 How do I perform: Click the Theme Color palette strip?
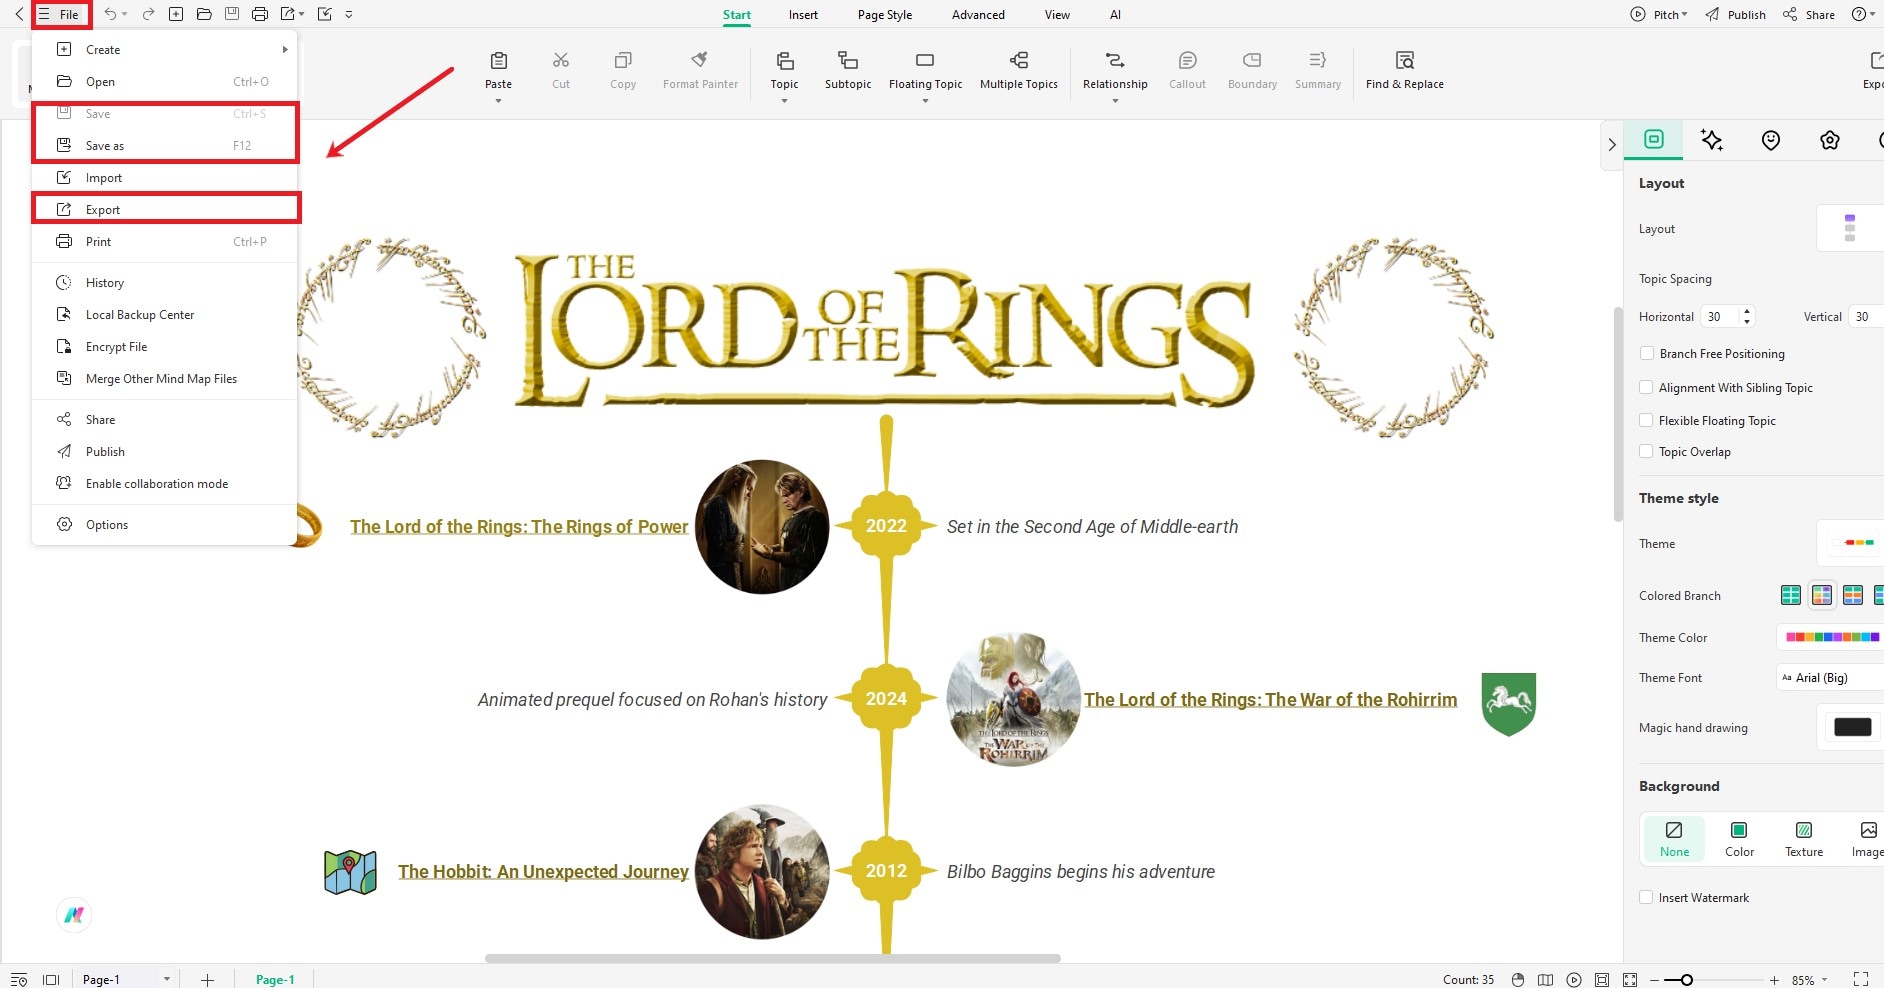[1832, 637]
